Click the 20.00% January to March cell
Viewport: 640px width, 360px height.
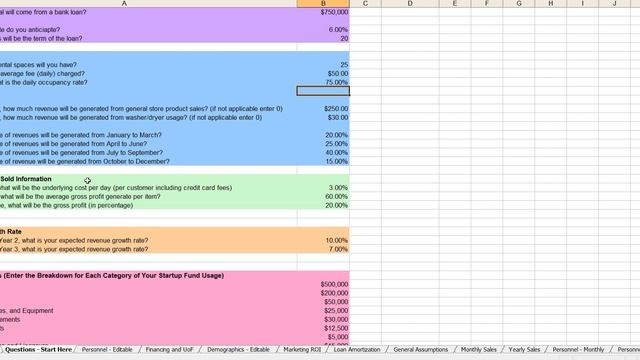(x=323, y=135)
